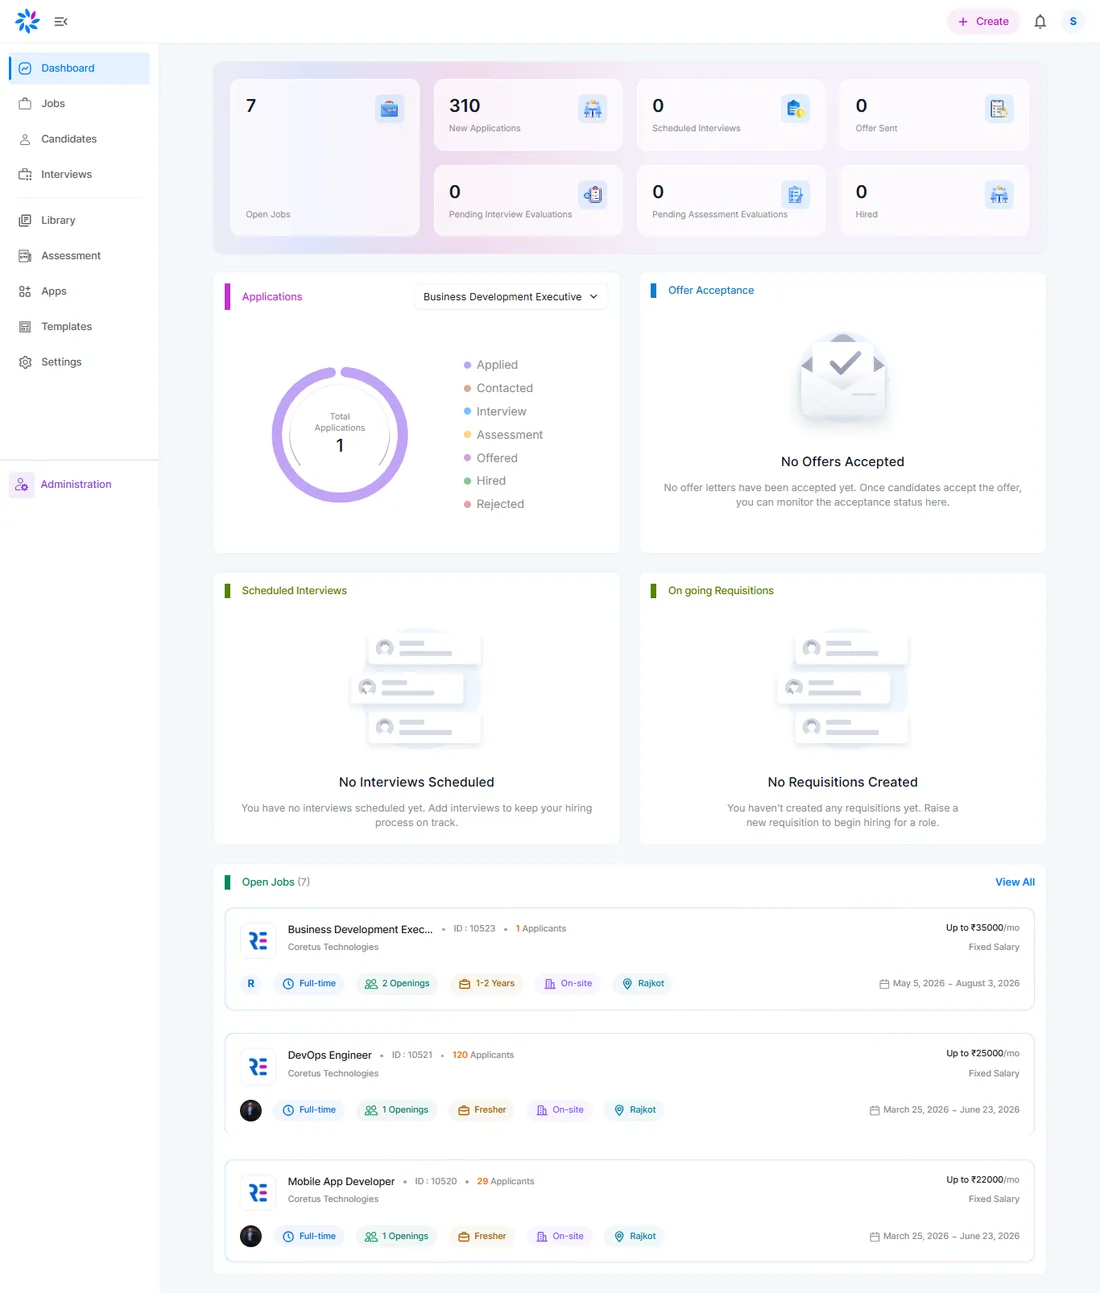Click 2 Openings tag
The image size is (1100, 1293).
point(397,984)
